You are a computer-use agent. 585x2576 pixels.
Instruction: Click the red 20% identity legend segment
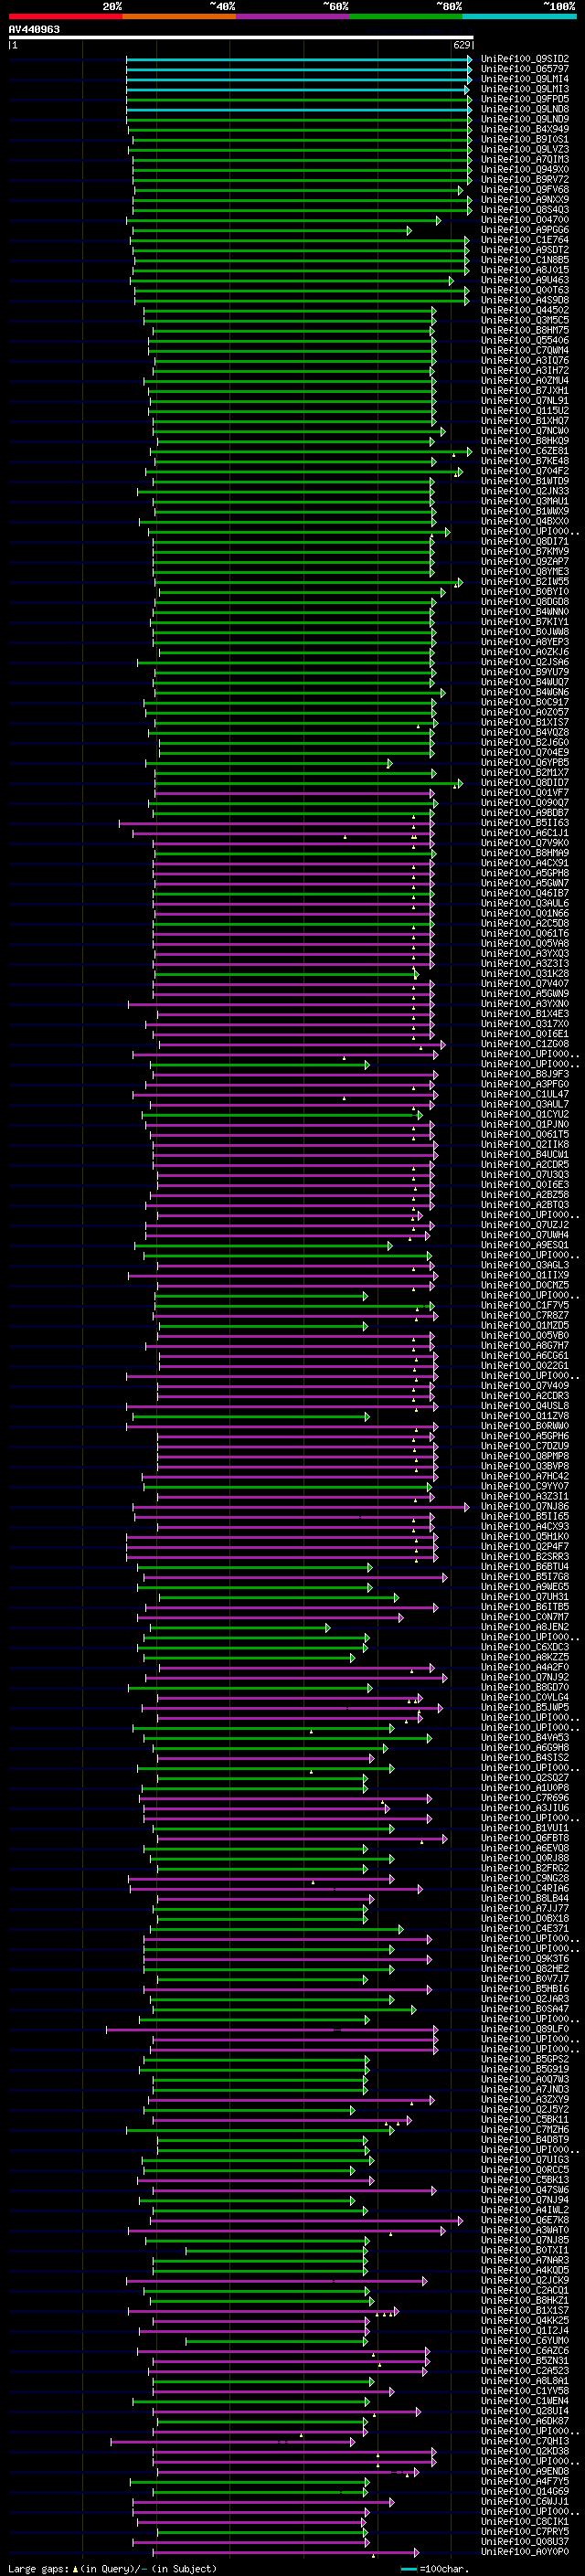(x=65, y=16)
